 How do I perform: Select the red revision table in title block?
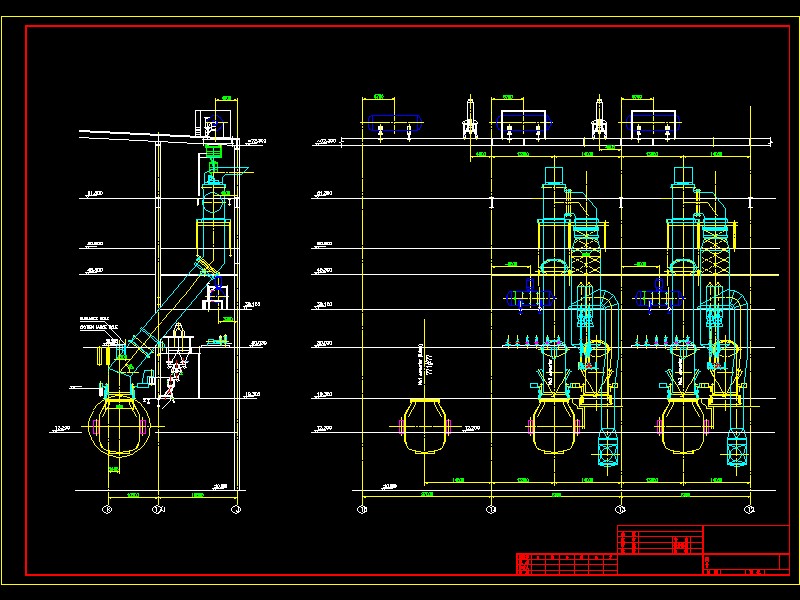[x=567, y=564]
